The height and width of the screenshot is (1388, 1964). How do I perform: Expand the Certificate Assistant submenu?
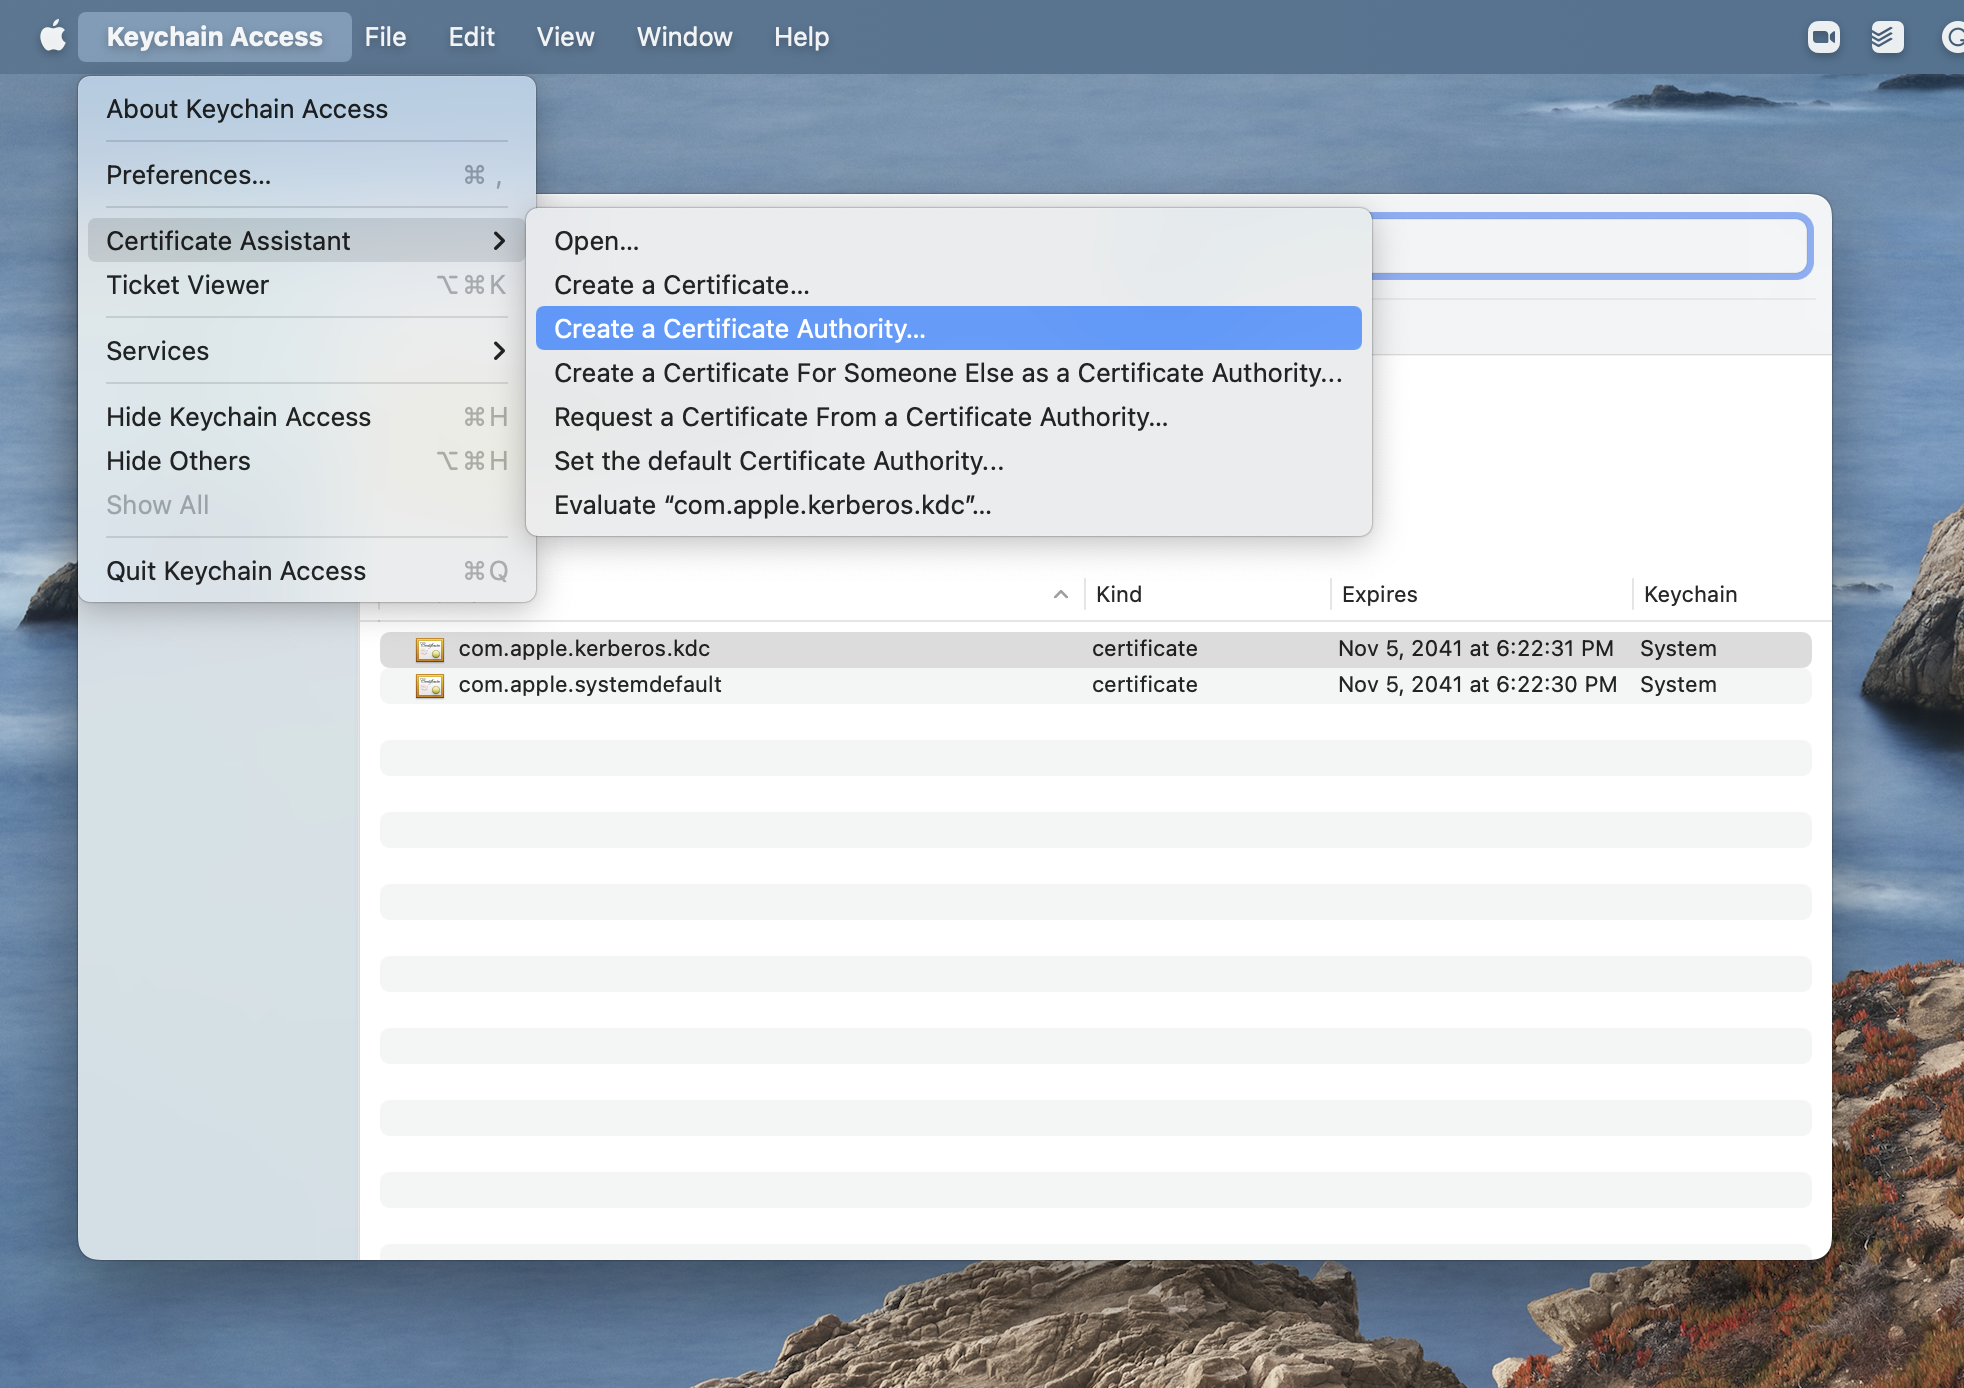[x=307, y=241]
